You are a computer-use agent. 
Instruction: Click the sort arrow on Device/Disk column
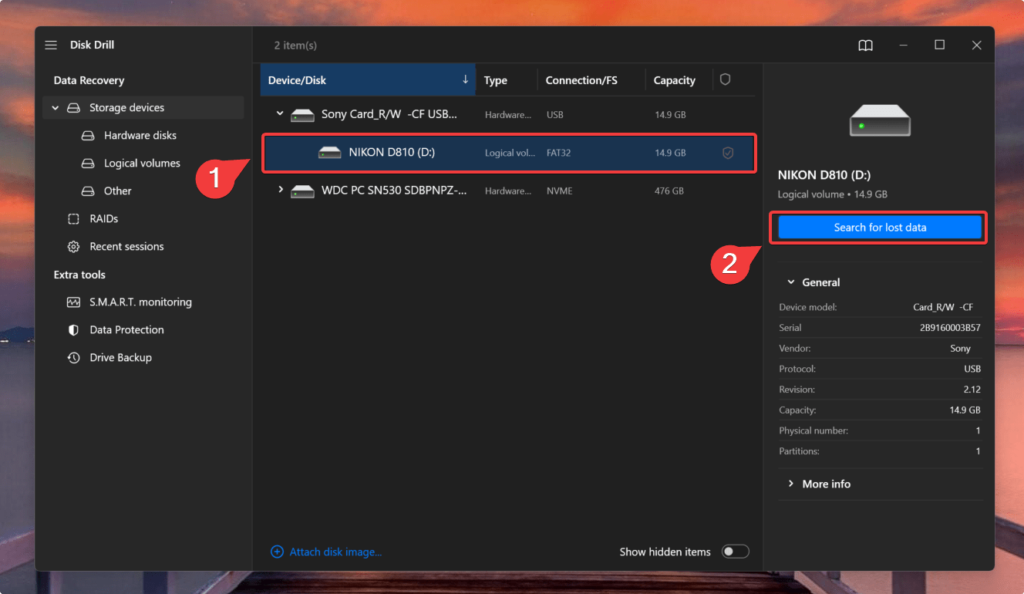(466, 80)
